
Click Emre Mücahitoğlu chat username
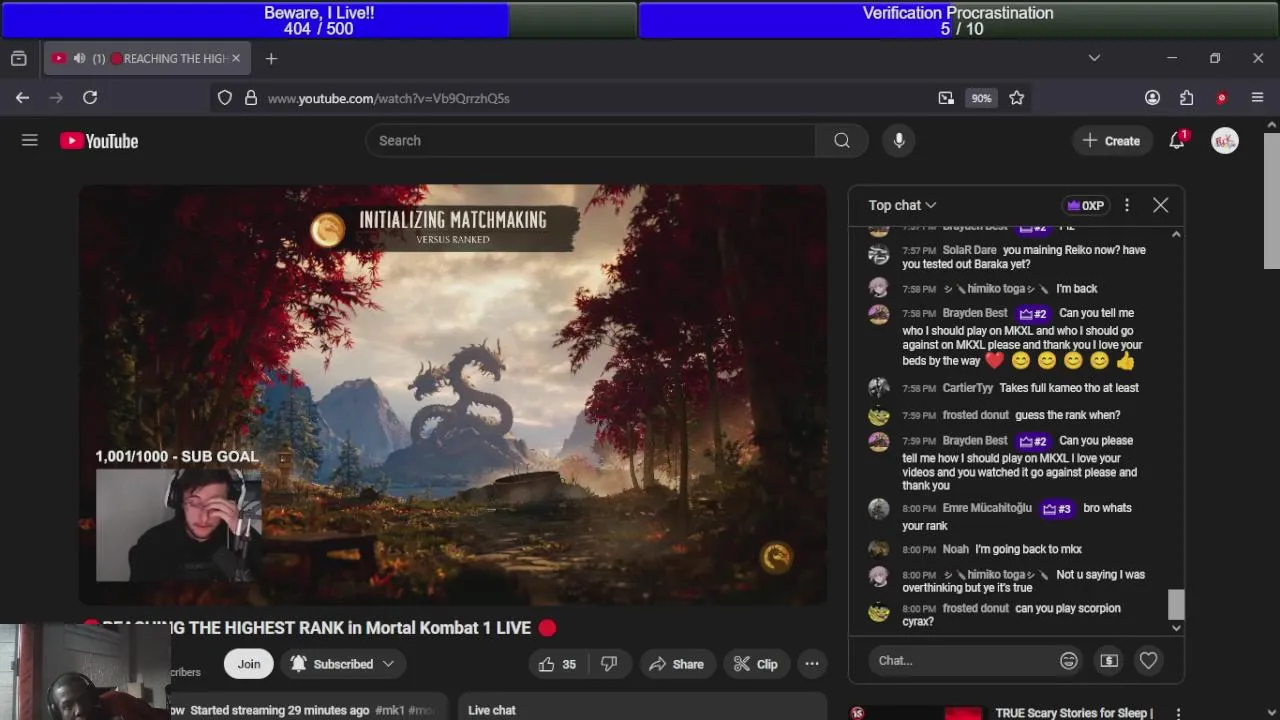point(987,508)
